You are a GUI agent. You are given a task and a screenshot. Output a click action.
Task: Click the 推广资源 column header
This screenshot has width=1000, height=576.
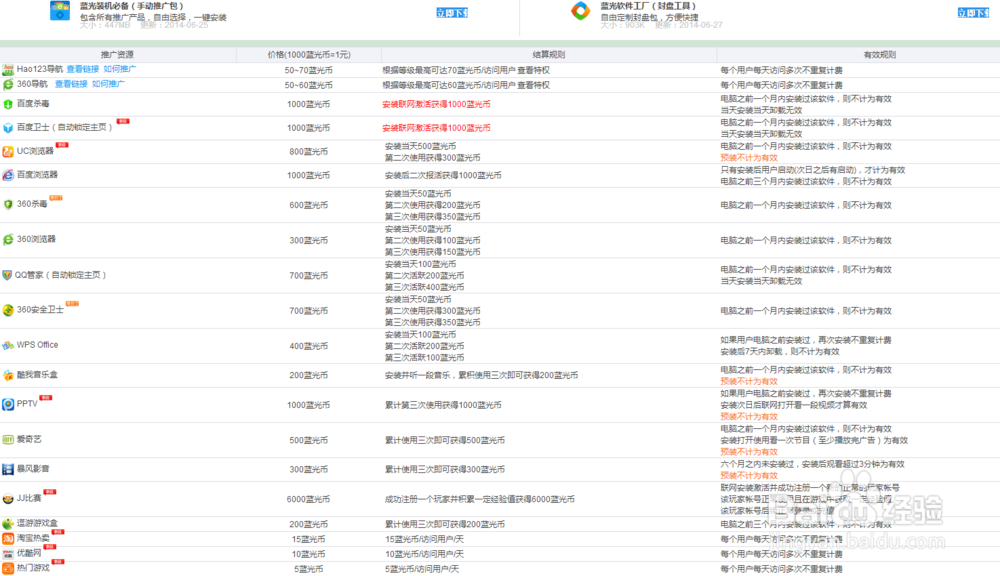tap(117, 55)
